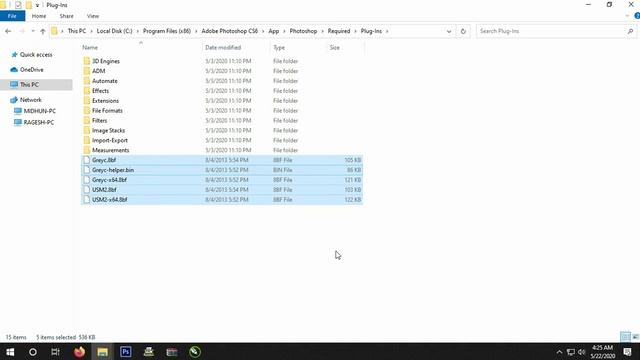
Task: Sort by Name column header
Action: pyautogui.click(x=90, y=48)
